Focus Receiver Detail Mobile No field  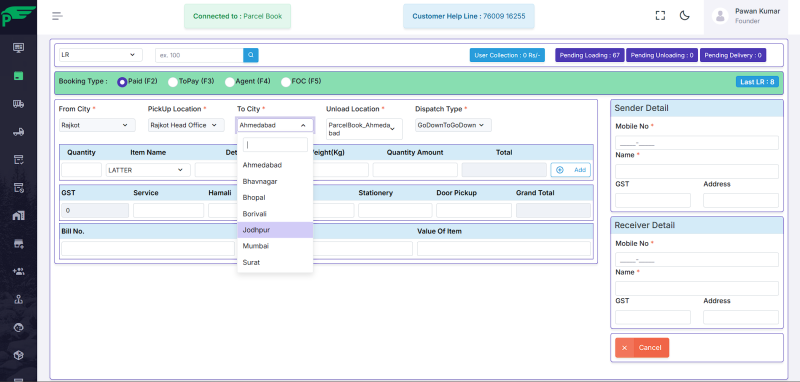pos(696,260)
